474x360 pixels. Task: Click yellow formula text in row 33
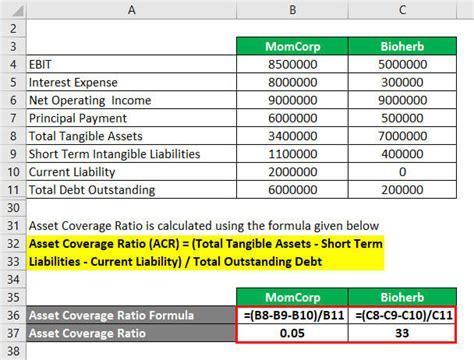click(x=175, y=262)
